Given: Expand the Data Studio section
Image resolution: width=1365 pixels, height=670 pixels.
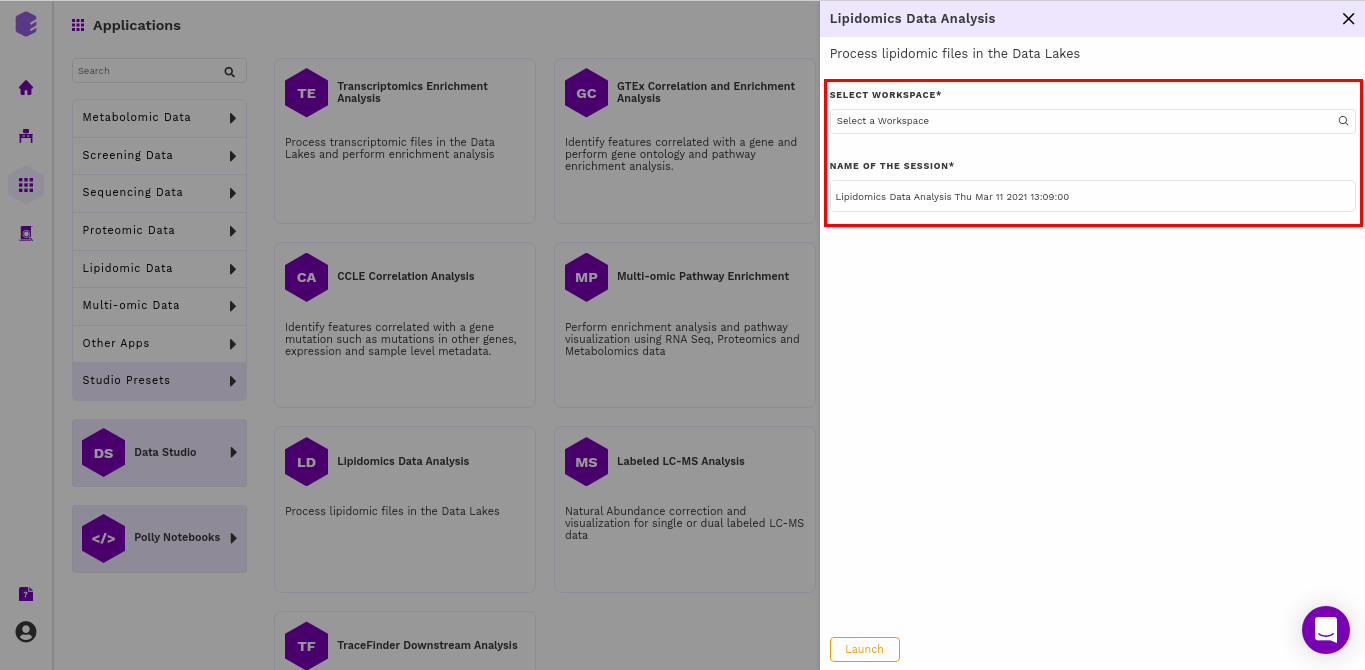Looking at the screenshot, I should [x=159, y=453].
